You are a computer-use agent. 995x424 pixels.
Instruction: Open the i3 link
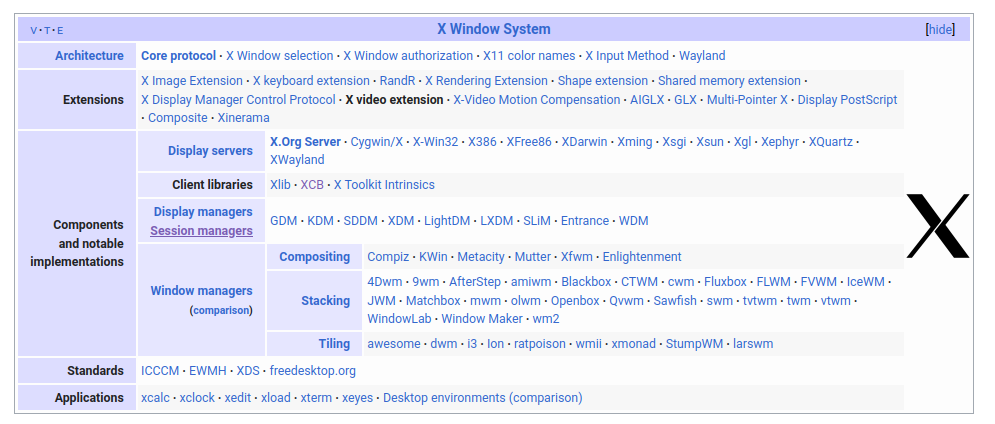coord(472,344)
